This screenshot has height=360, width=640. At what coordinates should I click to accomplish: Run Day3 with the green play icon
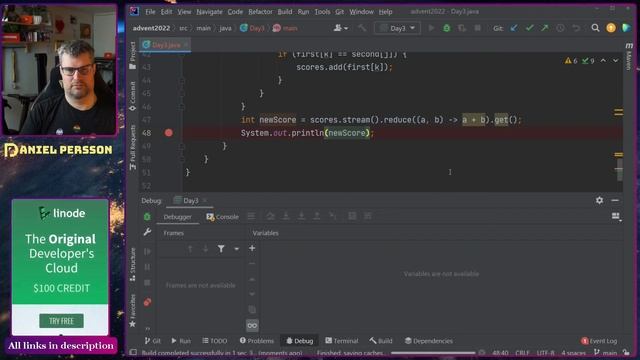click(431, 28)
